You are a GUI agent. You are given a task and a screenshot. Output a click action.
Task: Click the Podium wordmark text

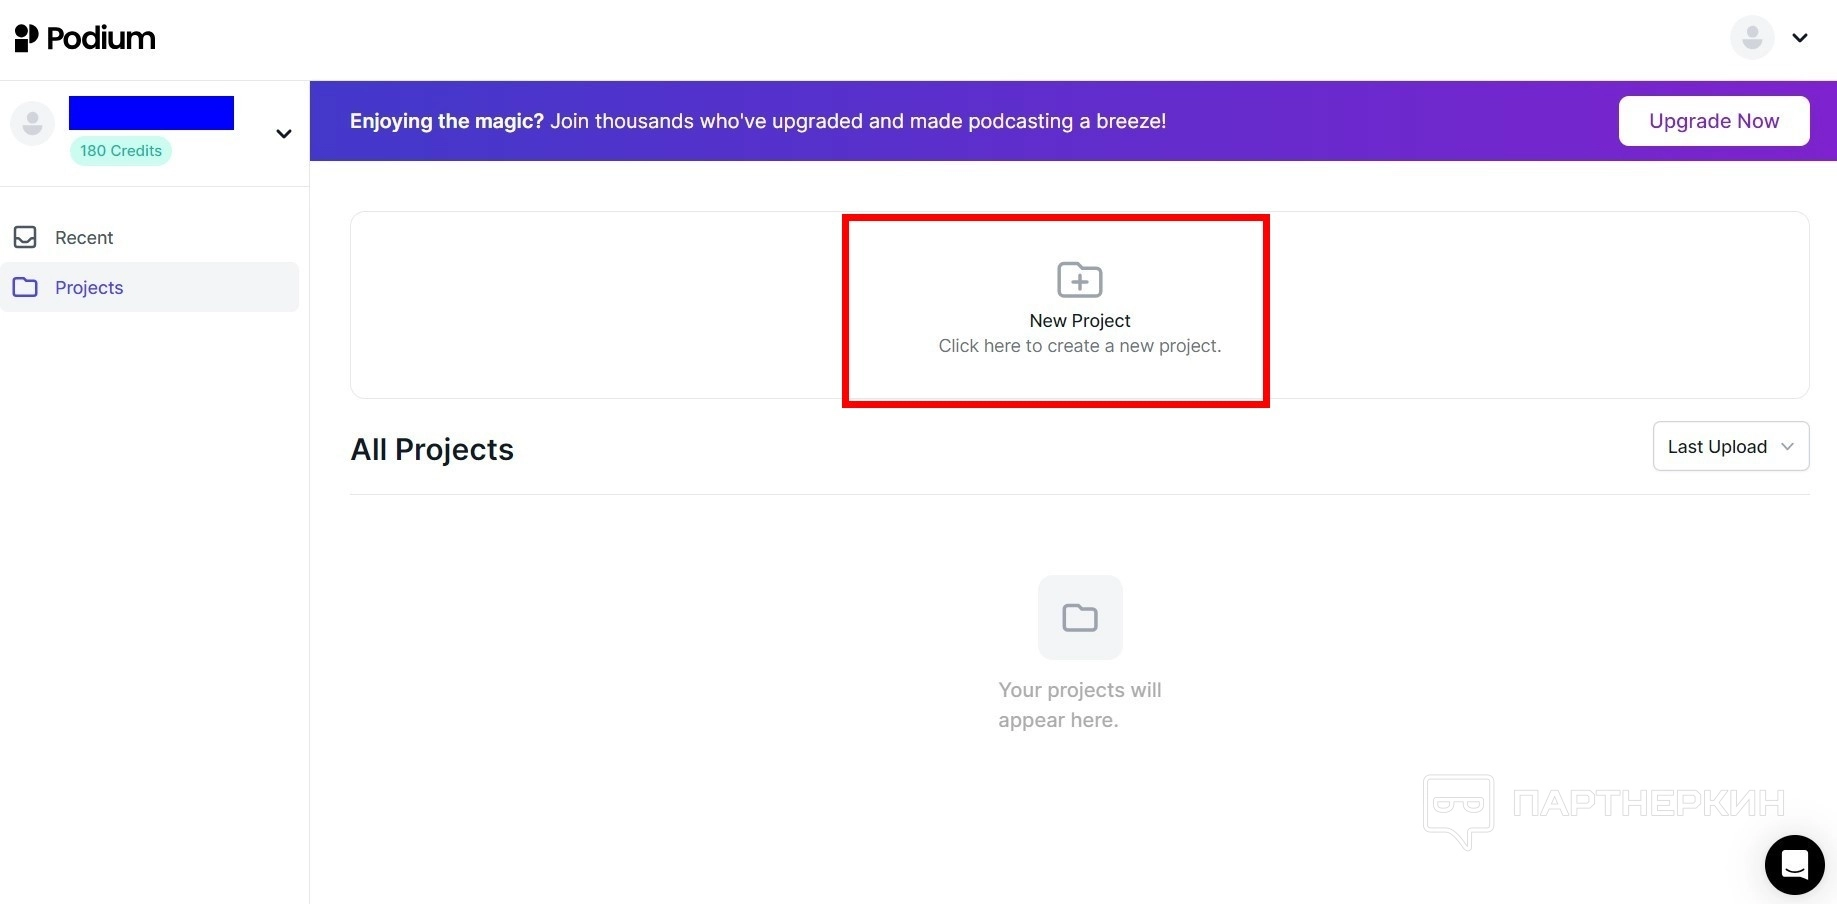(x=101, y=38)
